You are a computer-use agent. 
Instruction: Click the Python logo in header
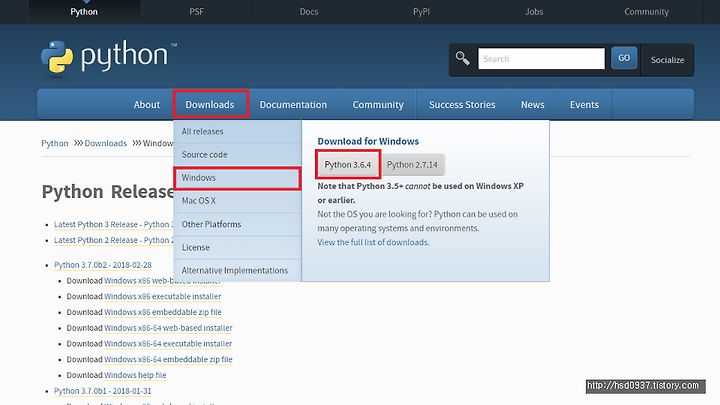(109, 57)
